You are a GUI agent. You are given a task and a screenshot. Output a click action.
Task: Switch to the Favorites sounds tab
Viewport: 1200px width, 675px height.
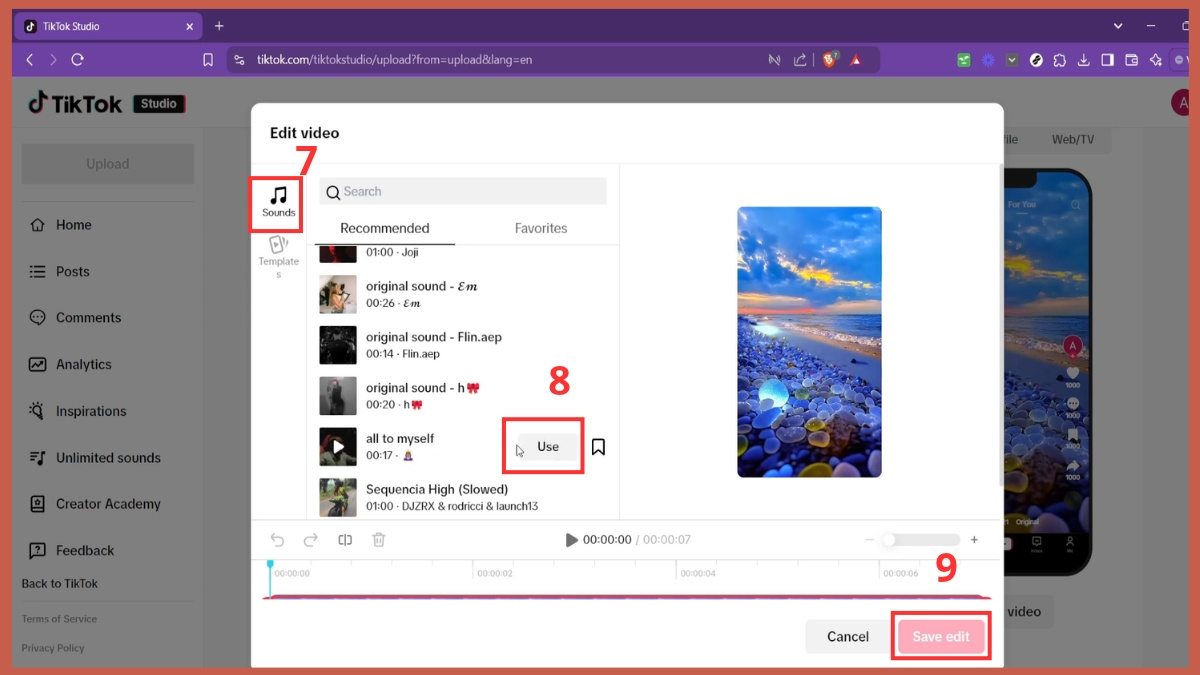(x=541, y=228)
